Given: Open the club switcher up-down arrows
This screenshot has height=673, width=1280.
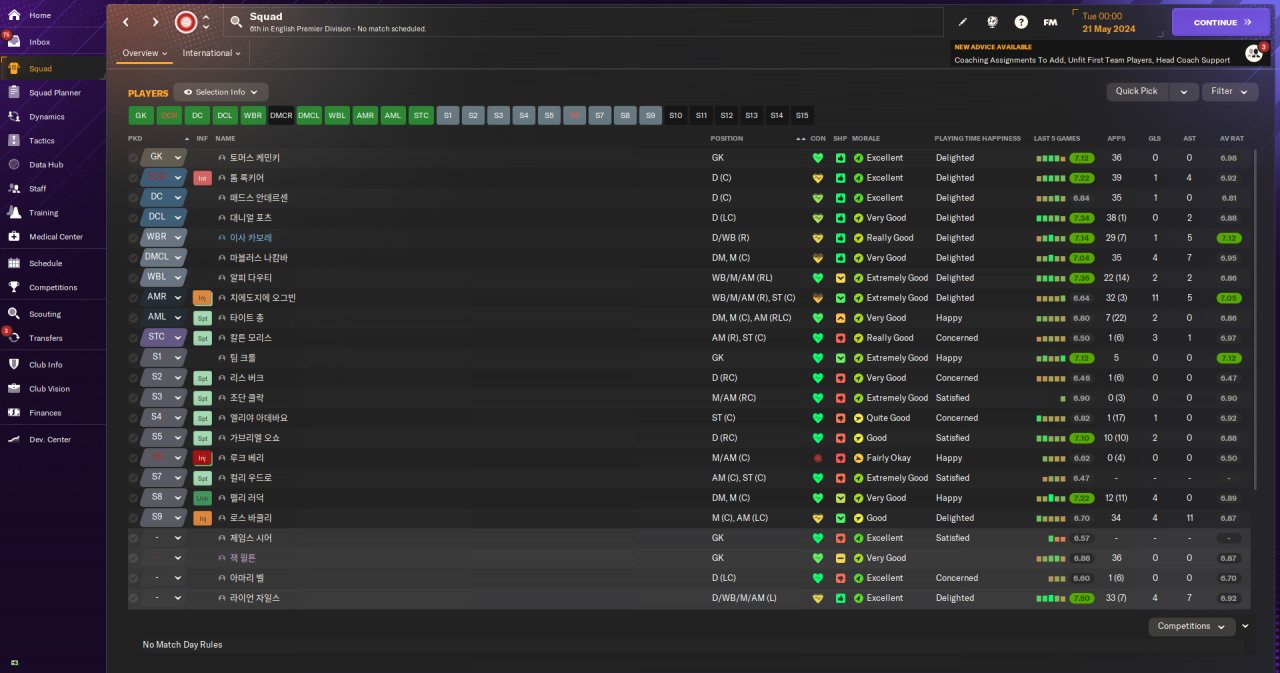Looking at the screenshot, I should [206, 22].
